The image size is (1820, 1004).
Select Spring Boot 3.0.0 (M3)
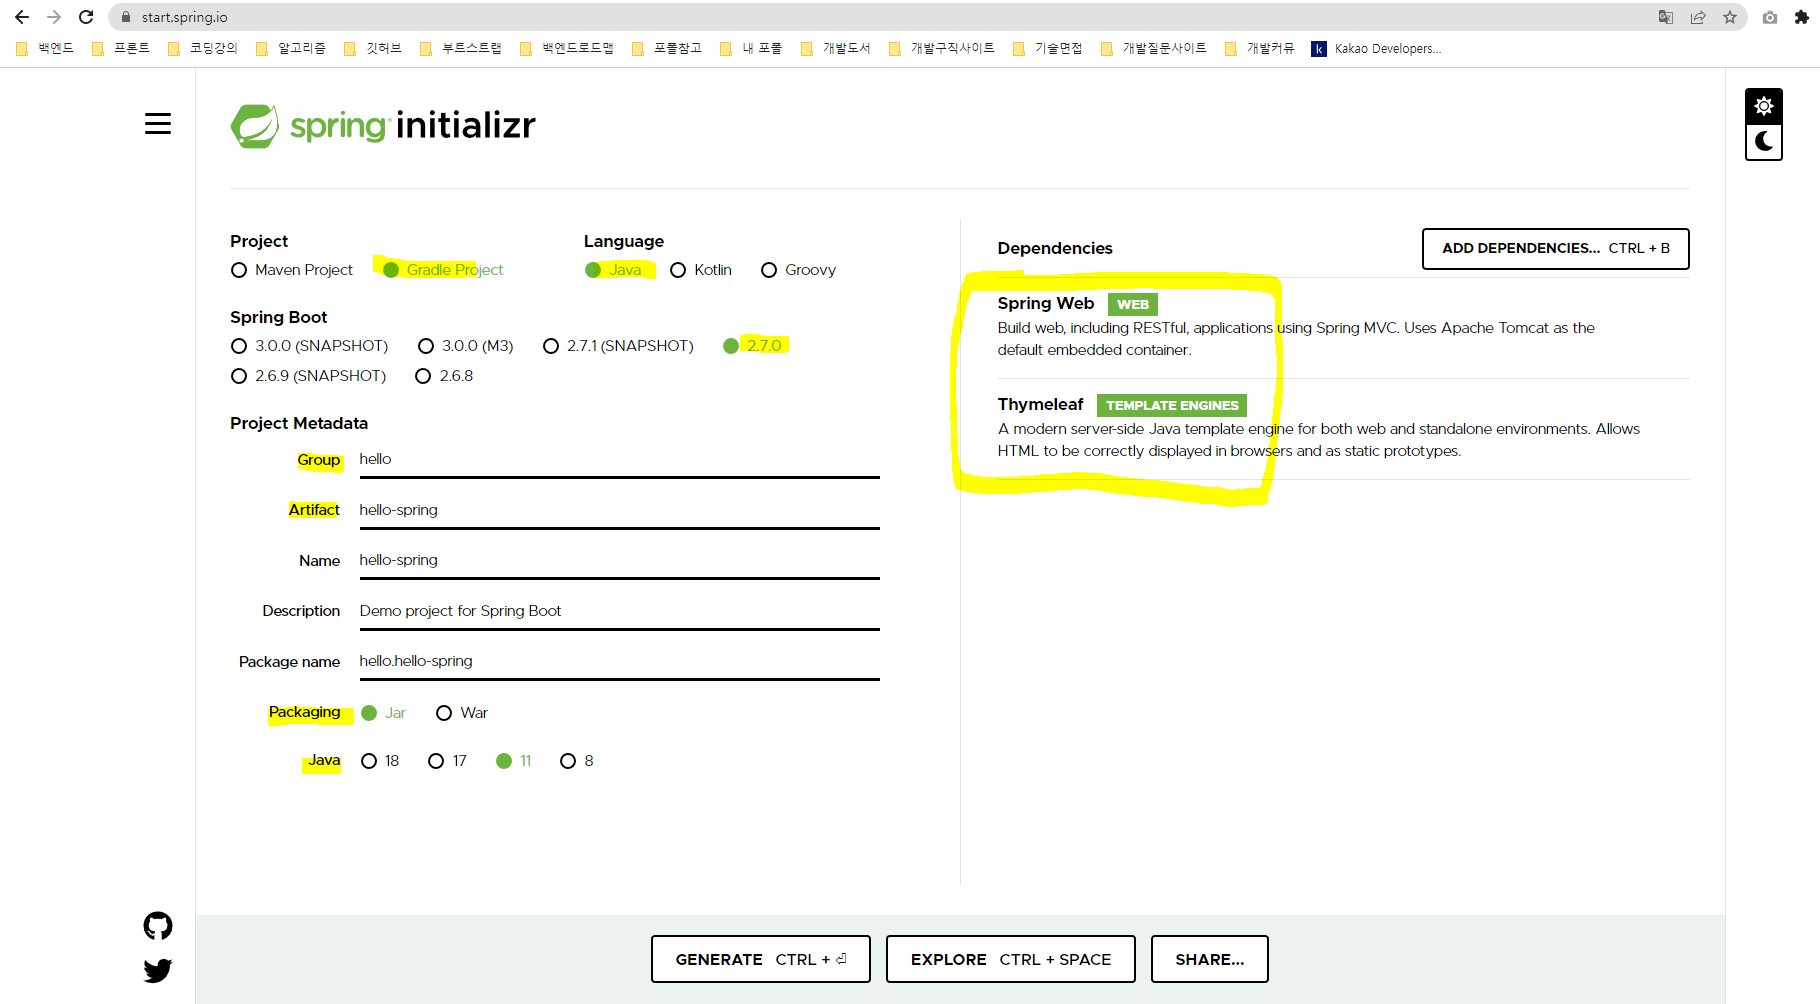pos(465,346)
